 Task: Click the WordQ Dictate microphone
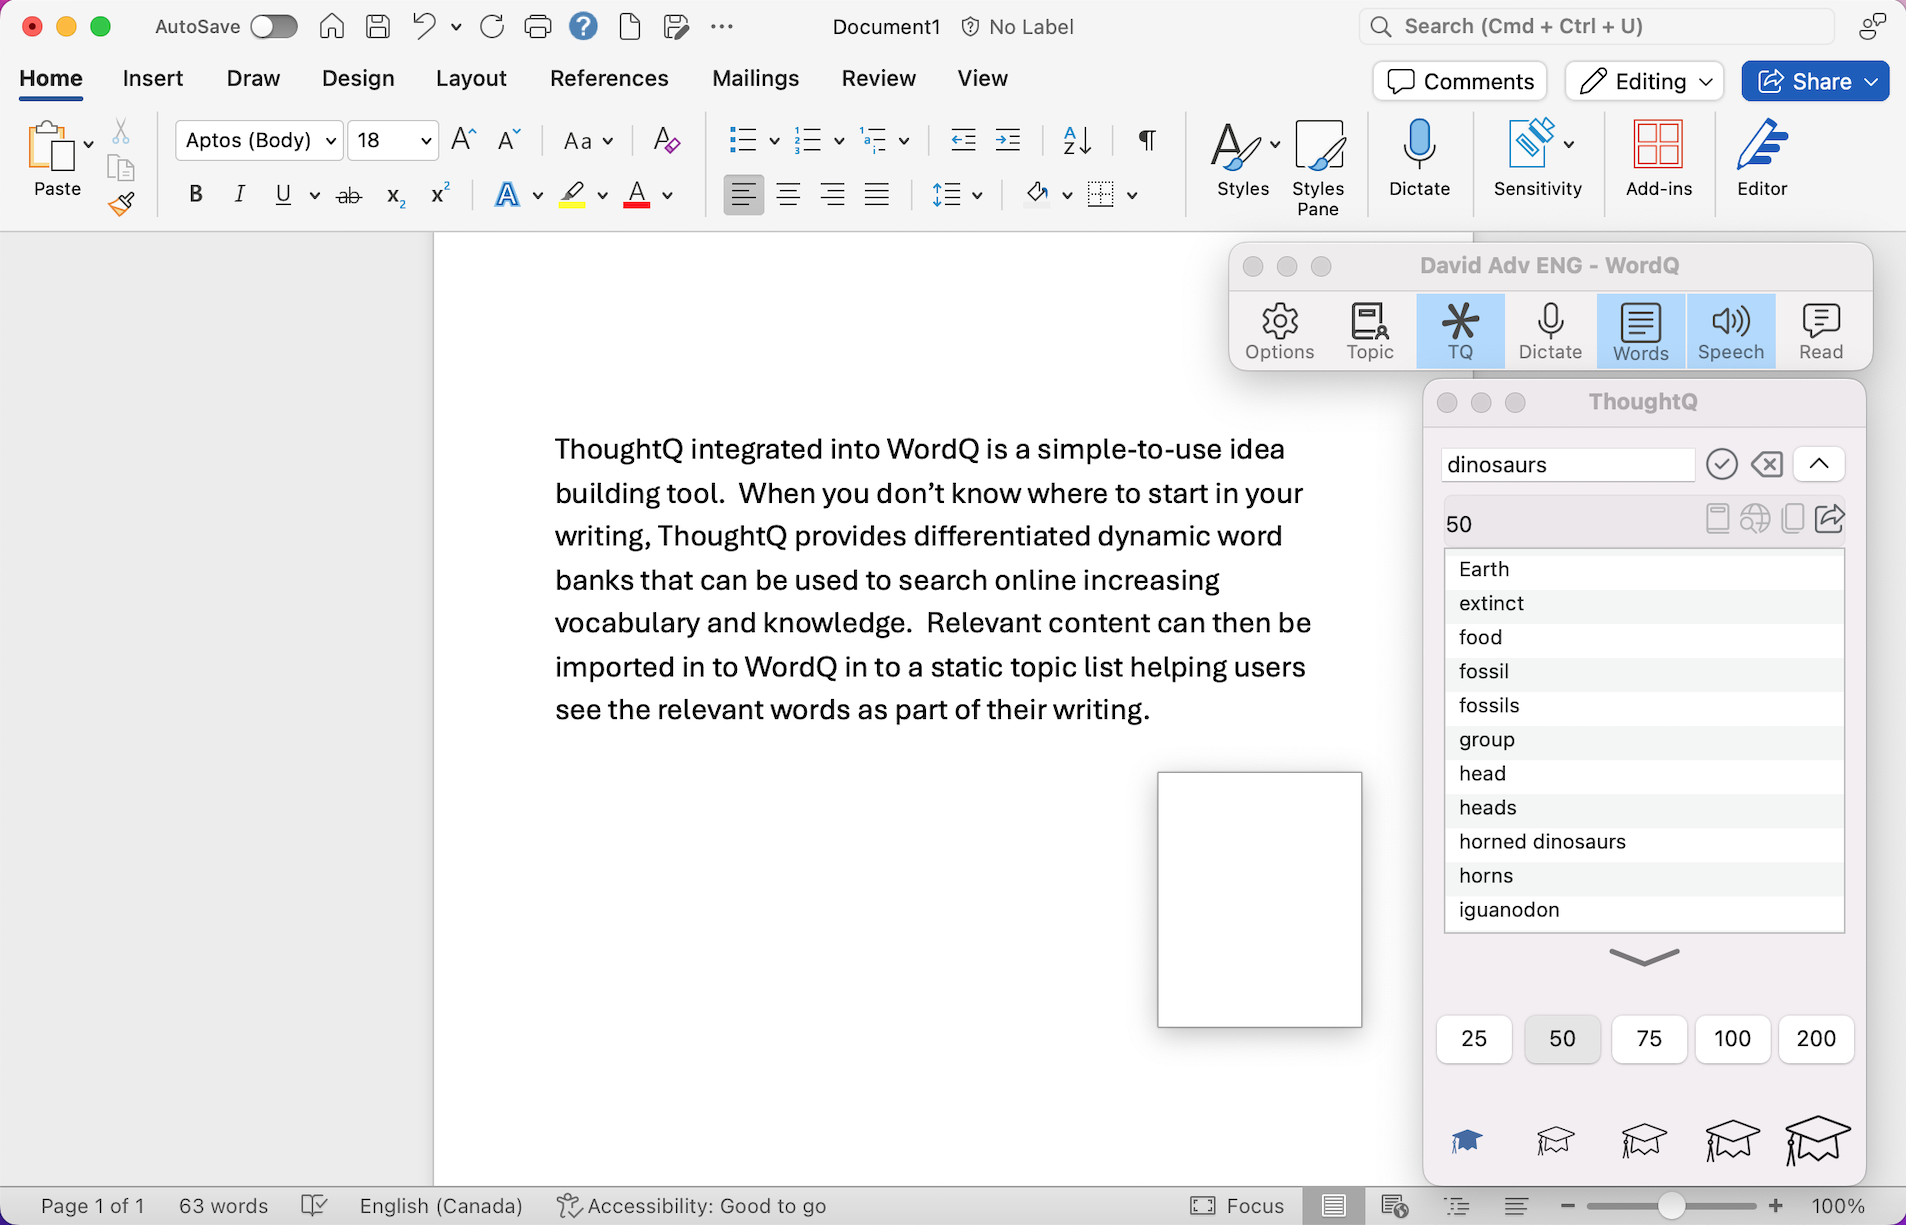click(x=1550, y=331)
